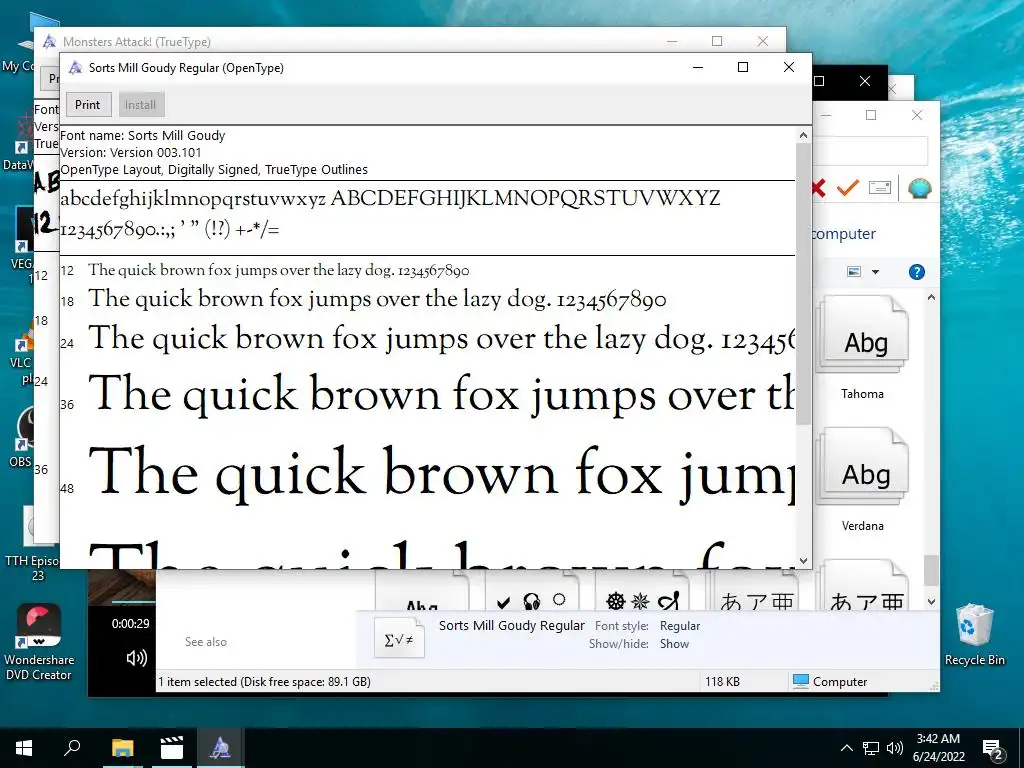Click the Verdana font name label
Viewport: 1024px width, 768px height.
coord(862,526)
